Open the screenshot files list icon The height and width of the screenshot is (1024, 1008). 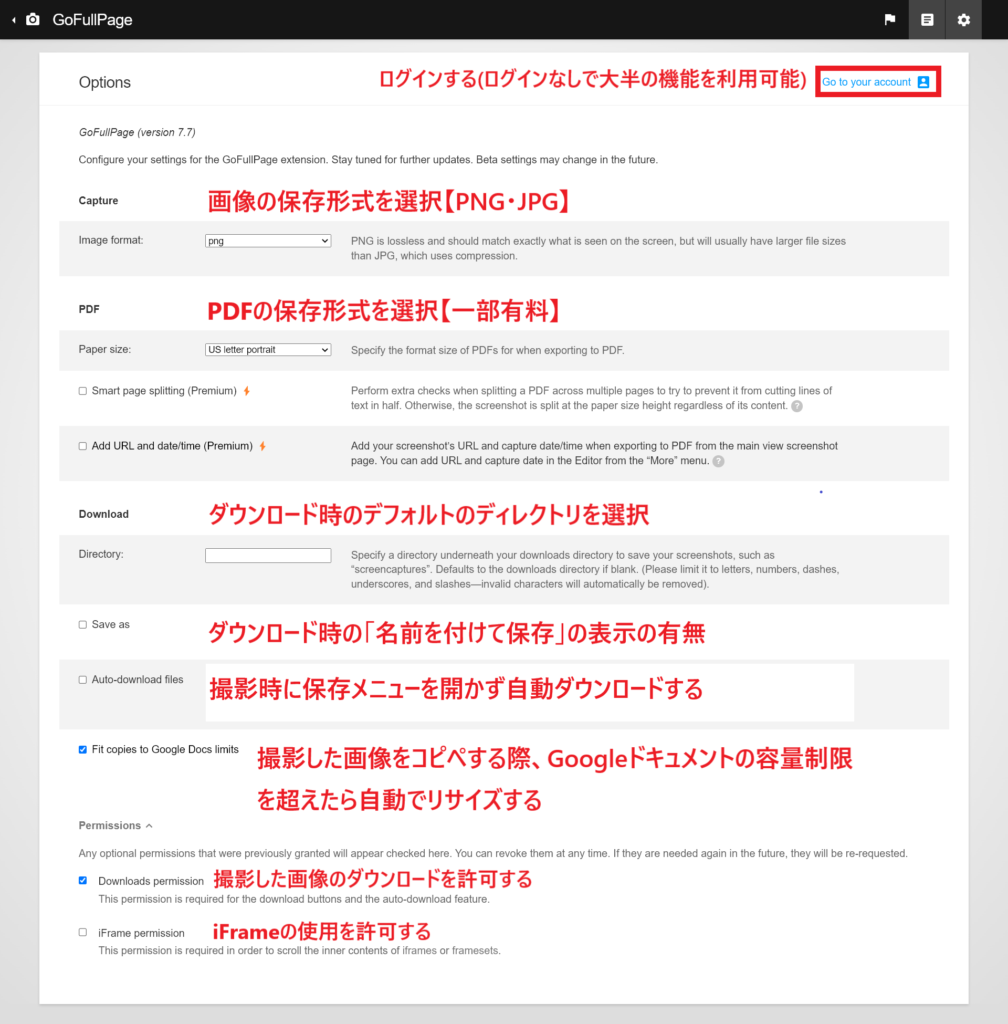(x=927, y=20)
